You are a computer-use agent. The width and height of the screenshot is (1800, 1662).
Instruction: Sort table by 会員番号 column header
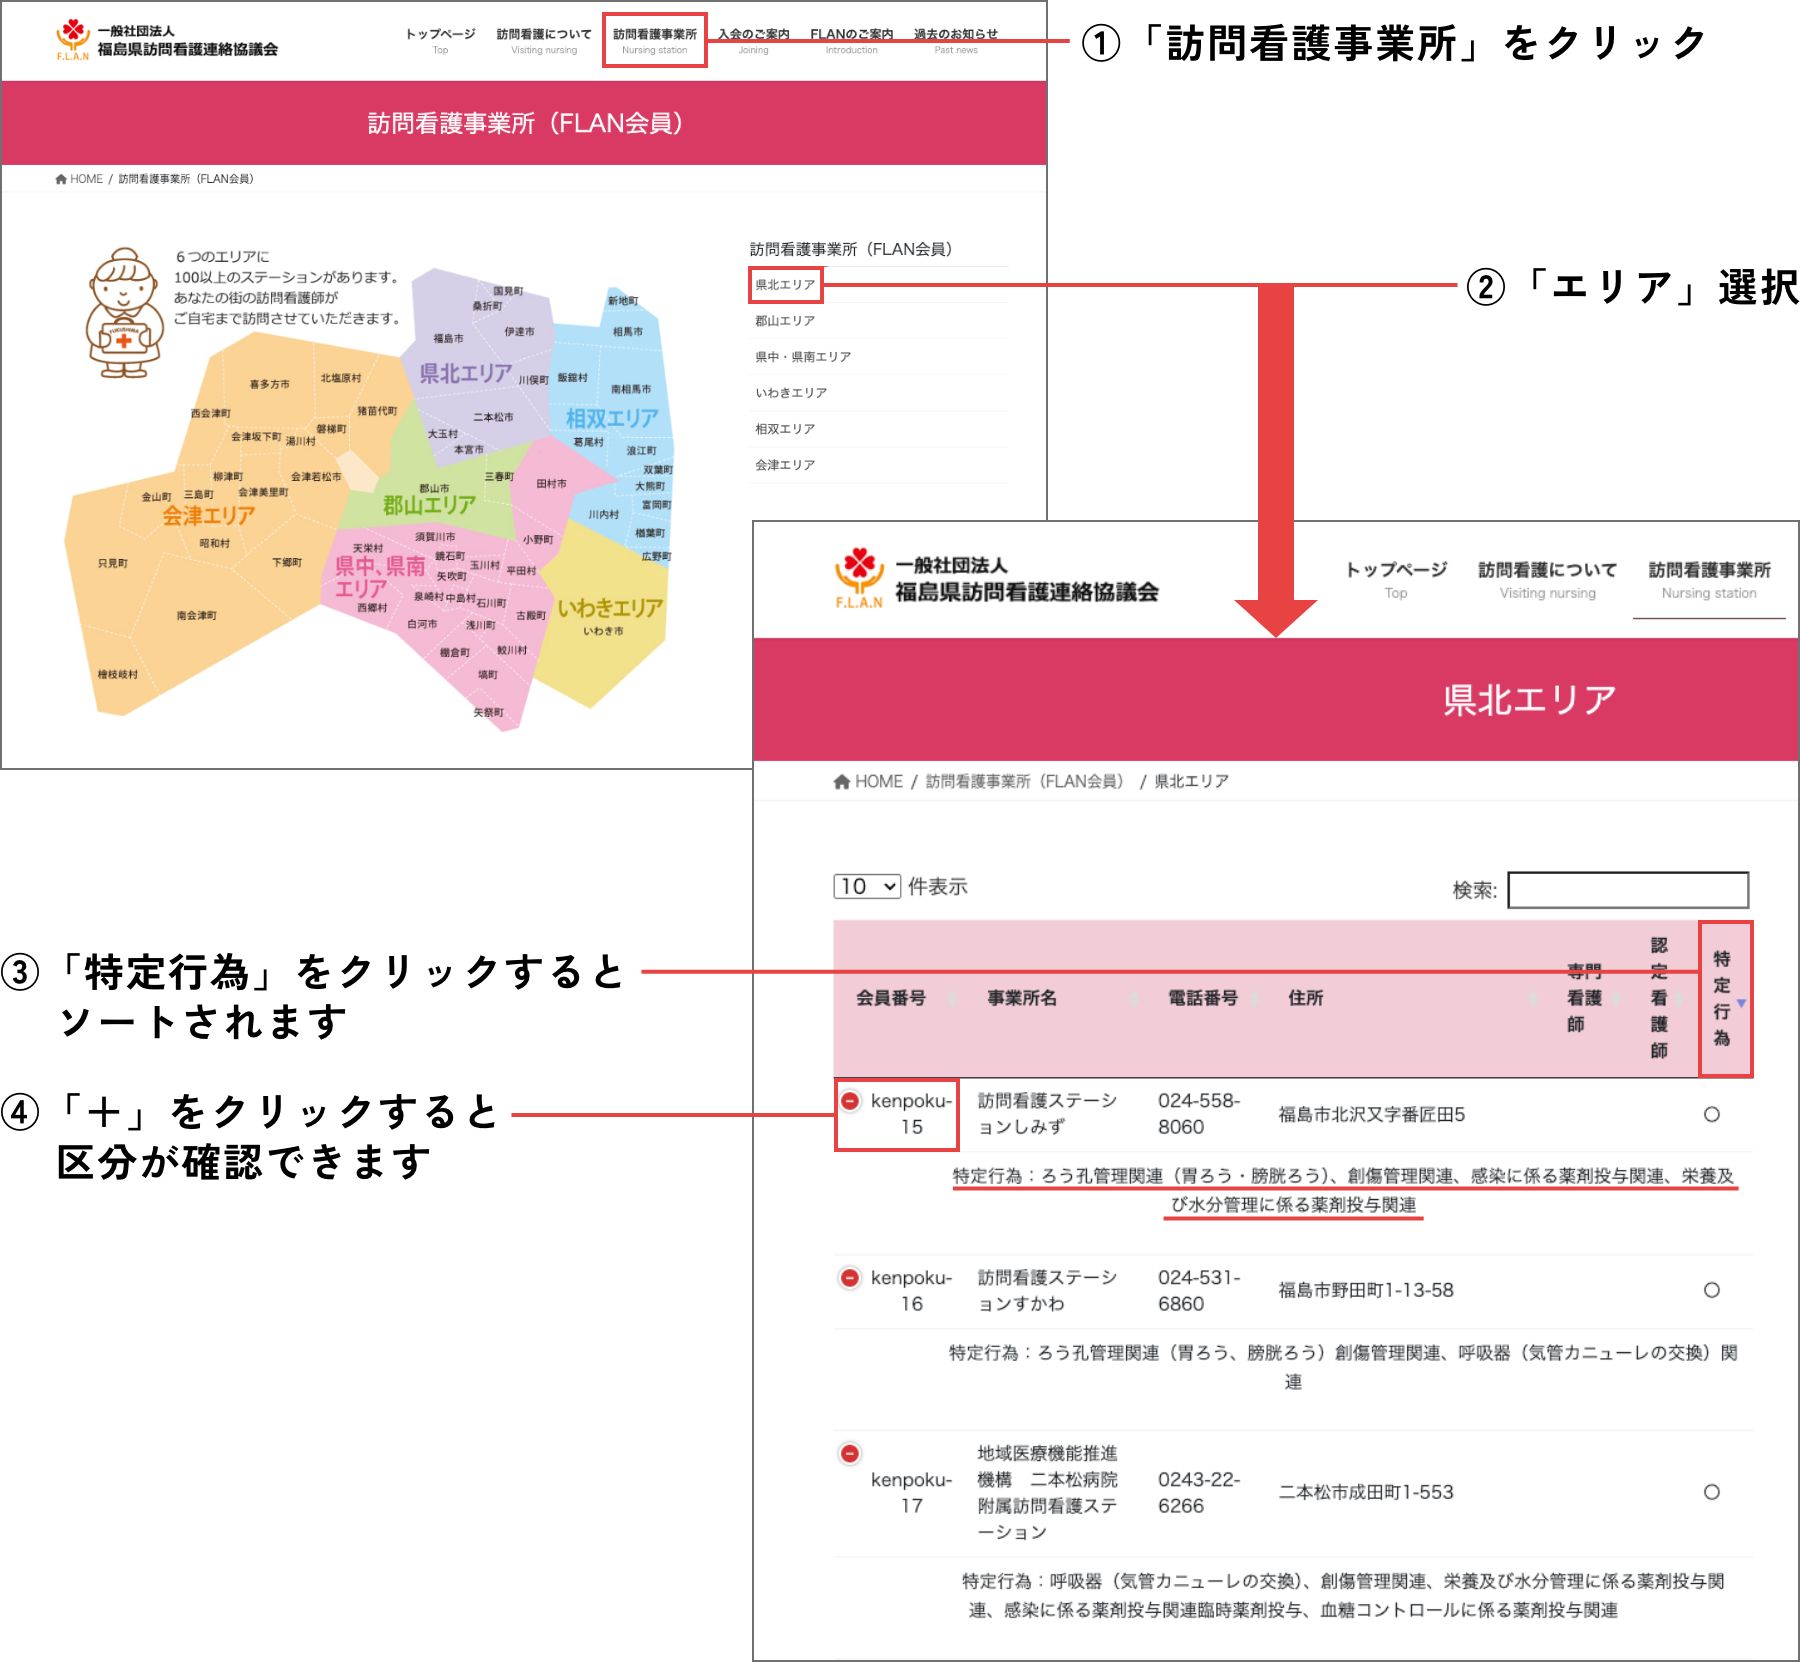(891, 998)
